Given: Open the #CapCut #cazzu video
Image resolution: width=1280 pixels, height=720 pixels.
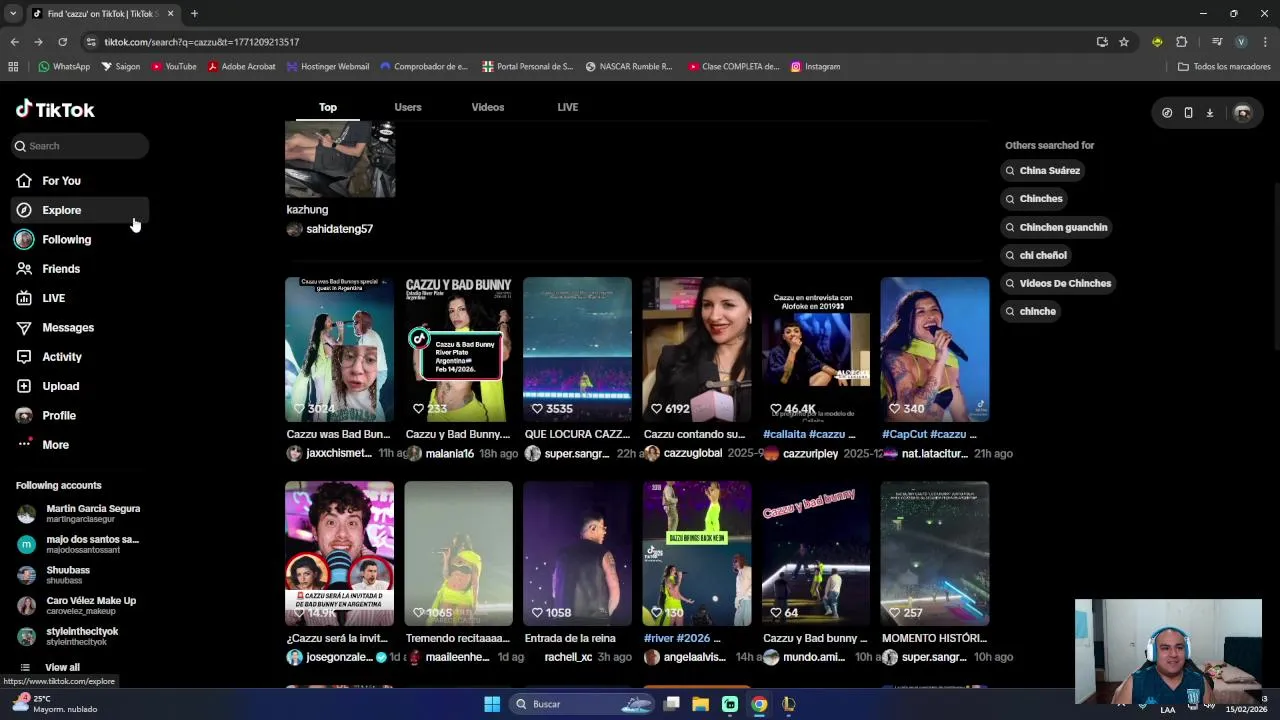Looking at the screenshot, I should click(934, 349).
